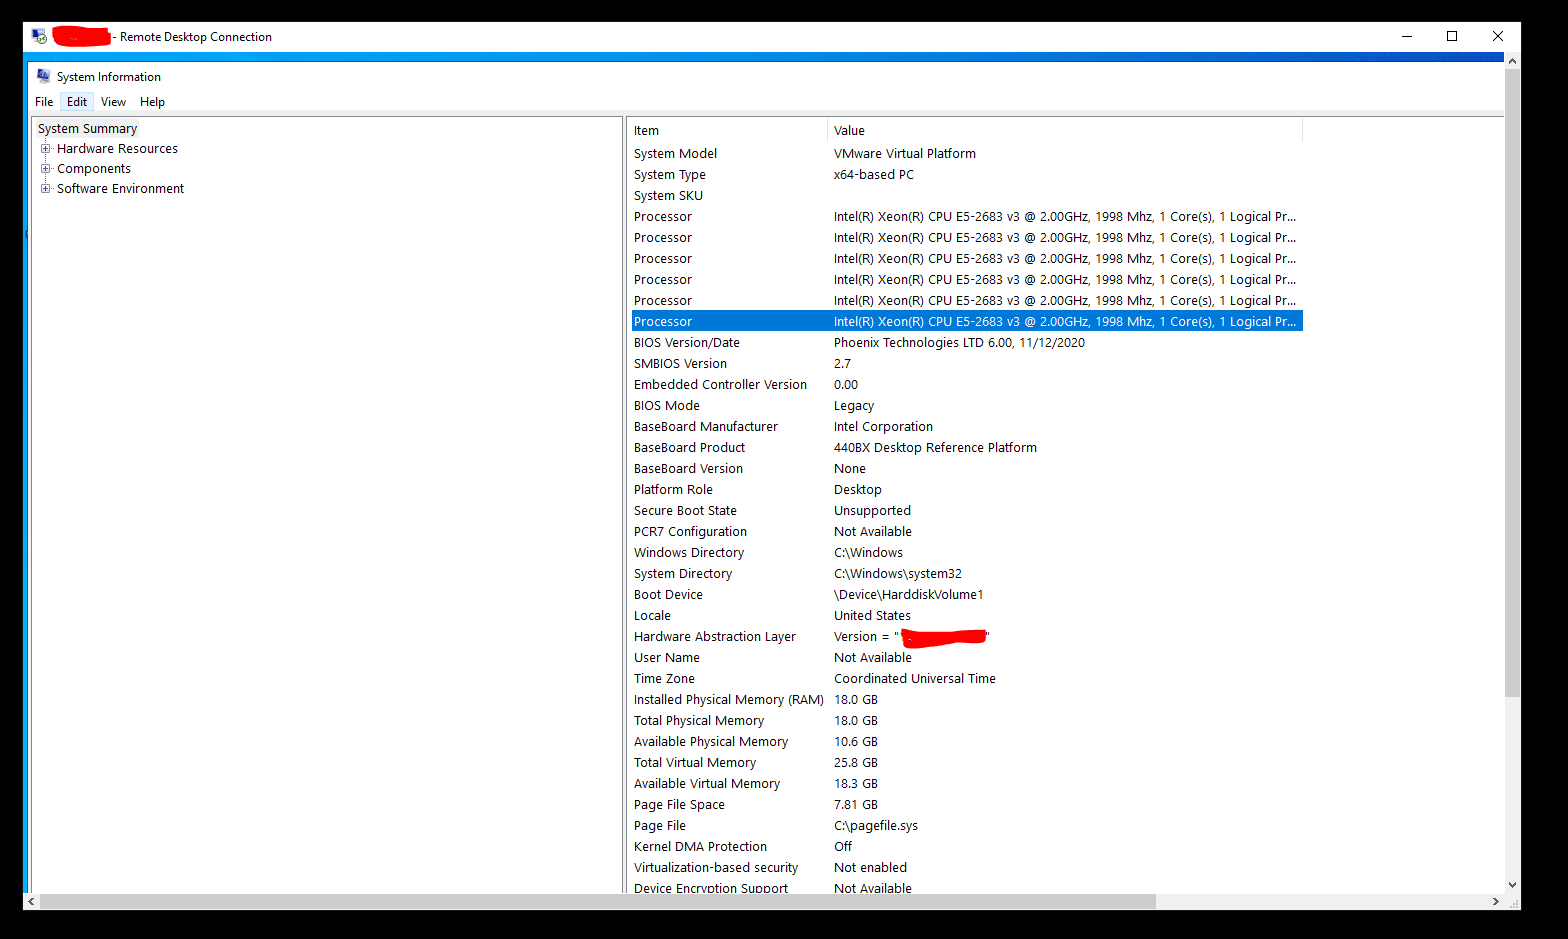The width and height of the screenshot is (1568, 939).
Task: Select the Available Virtual Memory row
Action: coord(967,784)
